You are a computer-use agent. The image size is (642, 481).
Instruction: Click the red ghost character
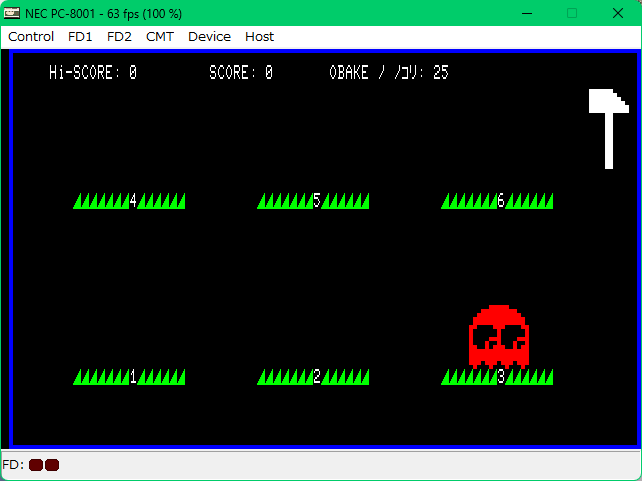pyautogui.click(x=499, y=336)
